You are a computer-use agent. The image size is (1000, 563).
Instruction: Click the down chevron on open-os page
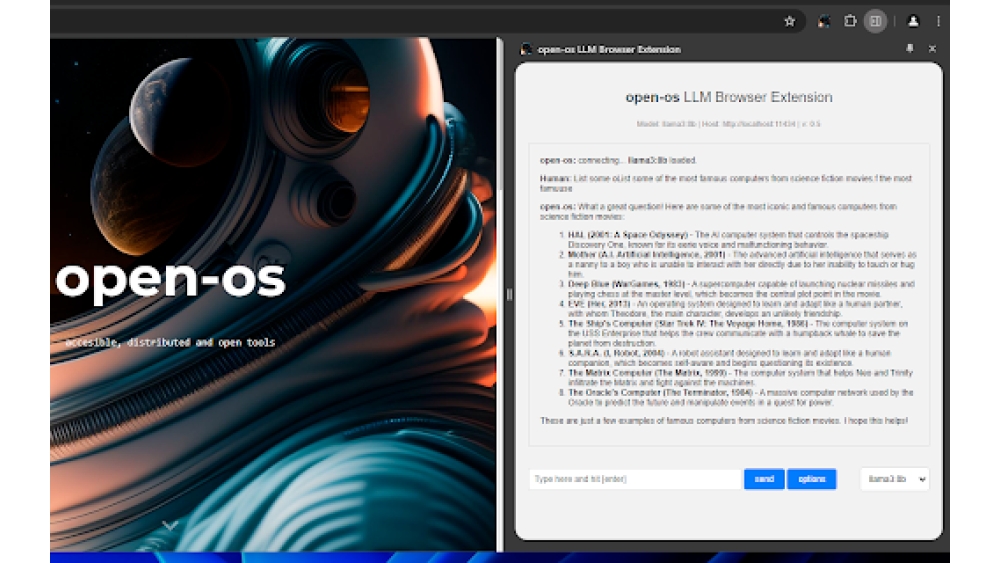(170, 525)
